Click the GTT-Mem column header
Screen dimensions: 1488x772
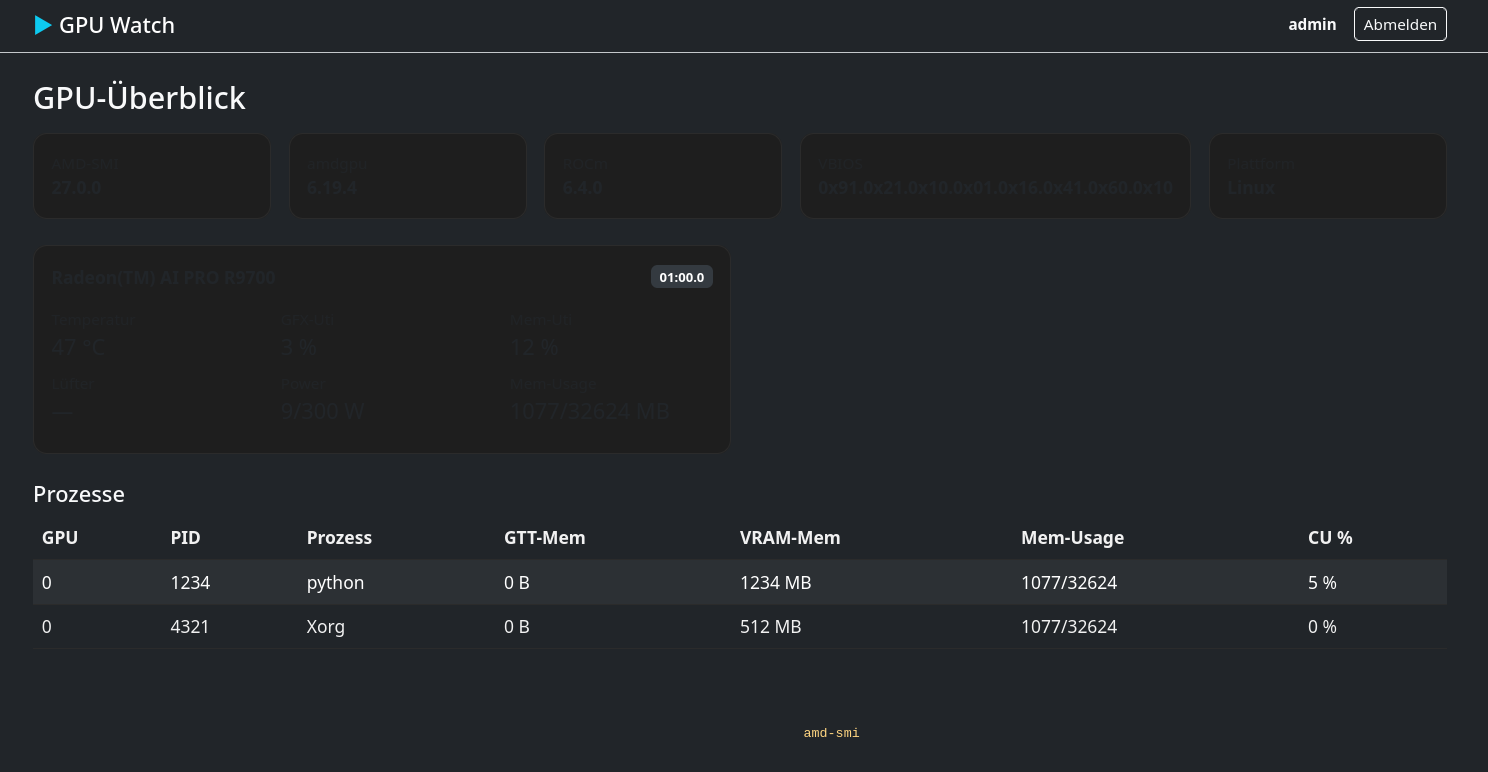[x=545, y=538]
